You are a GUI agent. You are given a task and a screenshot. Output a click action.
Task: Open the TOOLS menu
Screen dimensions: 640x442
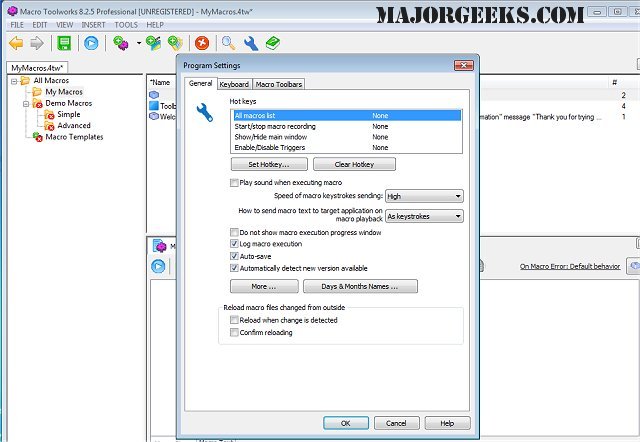point(126,25)
